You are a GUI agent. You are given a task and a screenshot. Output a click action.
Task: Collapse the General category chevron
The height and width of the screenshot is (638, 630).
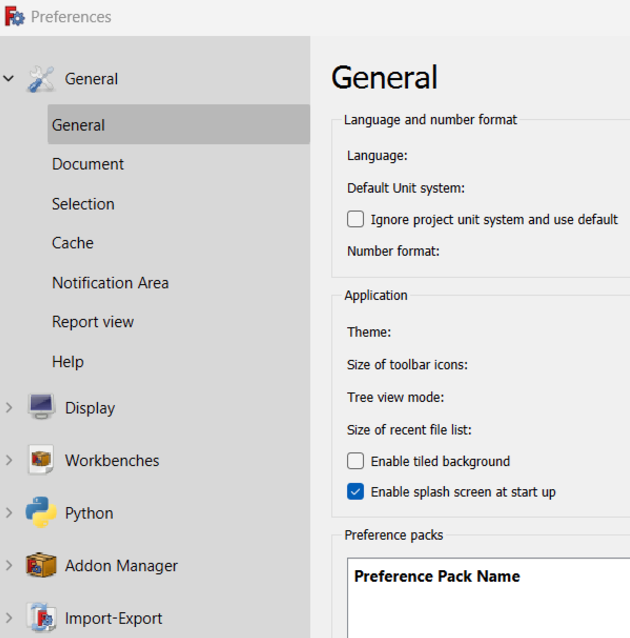pyautogui.click(x=9, y=79)
